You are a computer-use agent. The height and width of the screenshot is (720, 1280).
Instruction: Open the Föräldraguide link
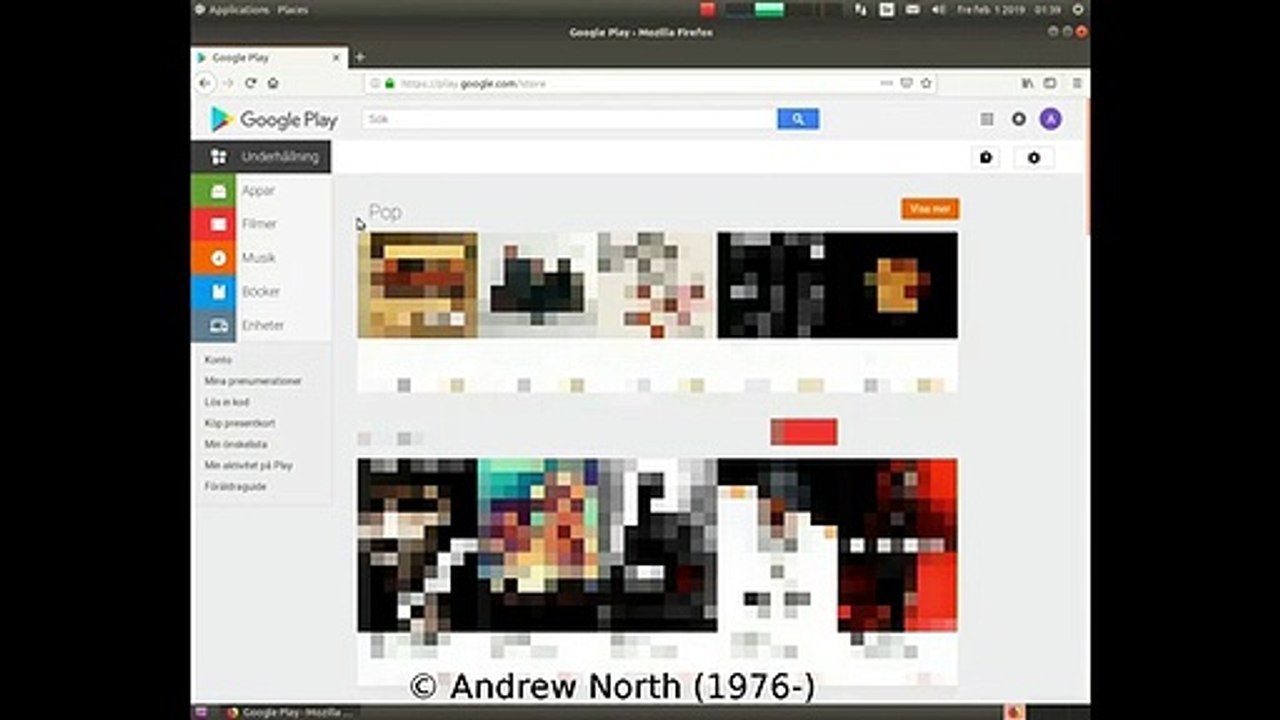point(236,486)
